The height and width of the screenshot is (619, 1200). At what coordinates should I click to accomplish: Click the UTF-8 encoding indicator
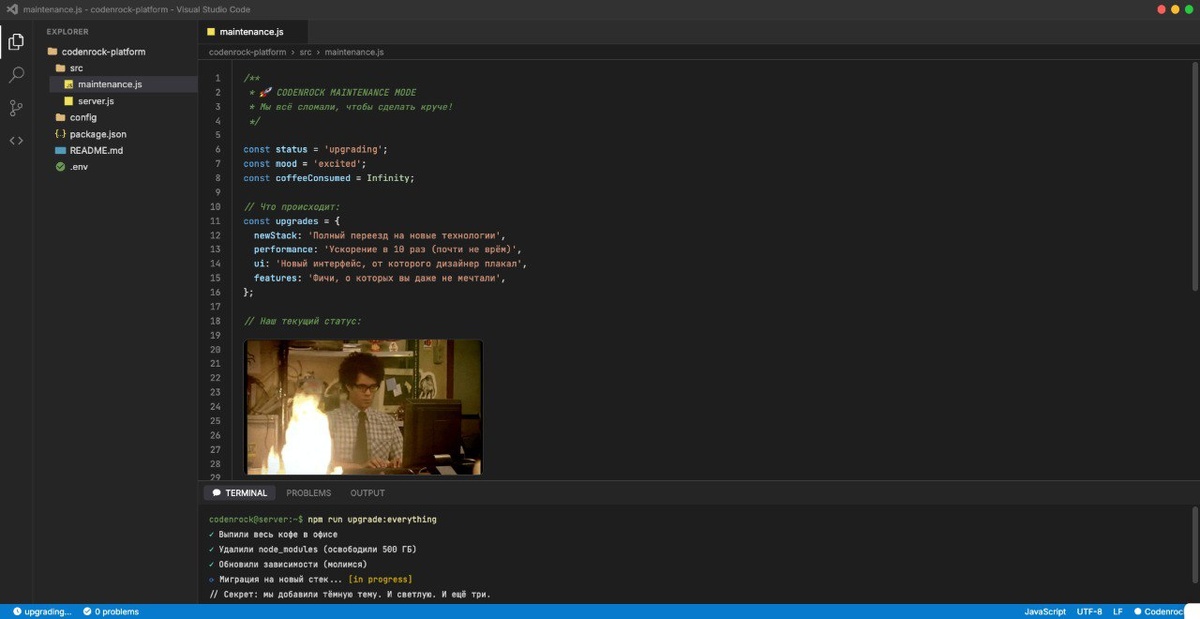[1089, 611]
